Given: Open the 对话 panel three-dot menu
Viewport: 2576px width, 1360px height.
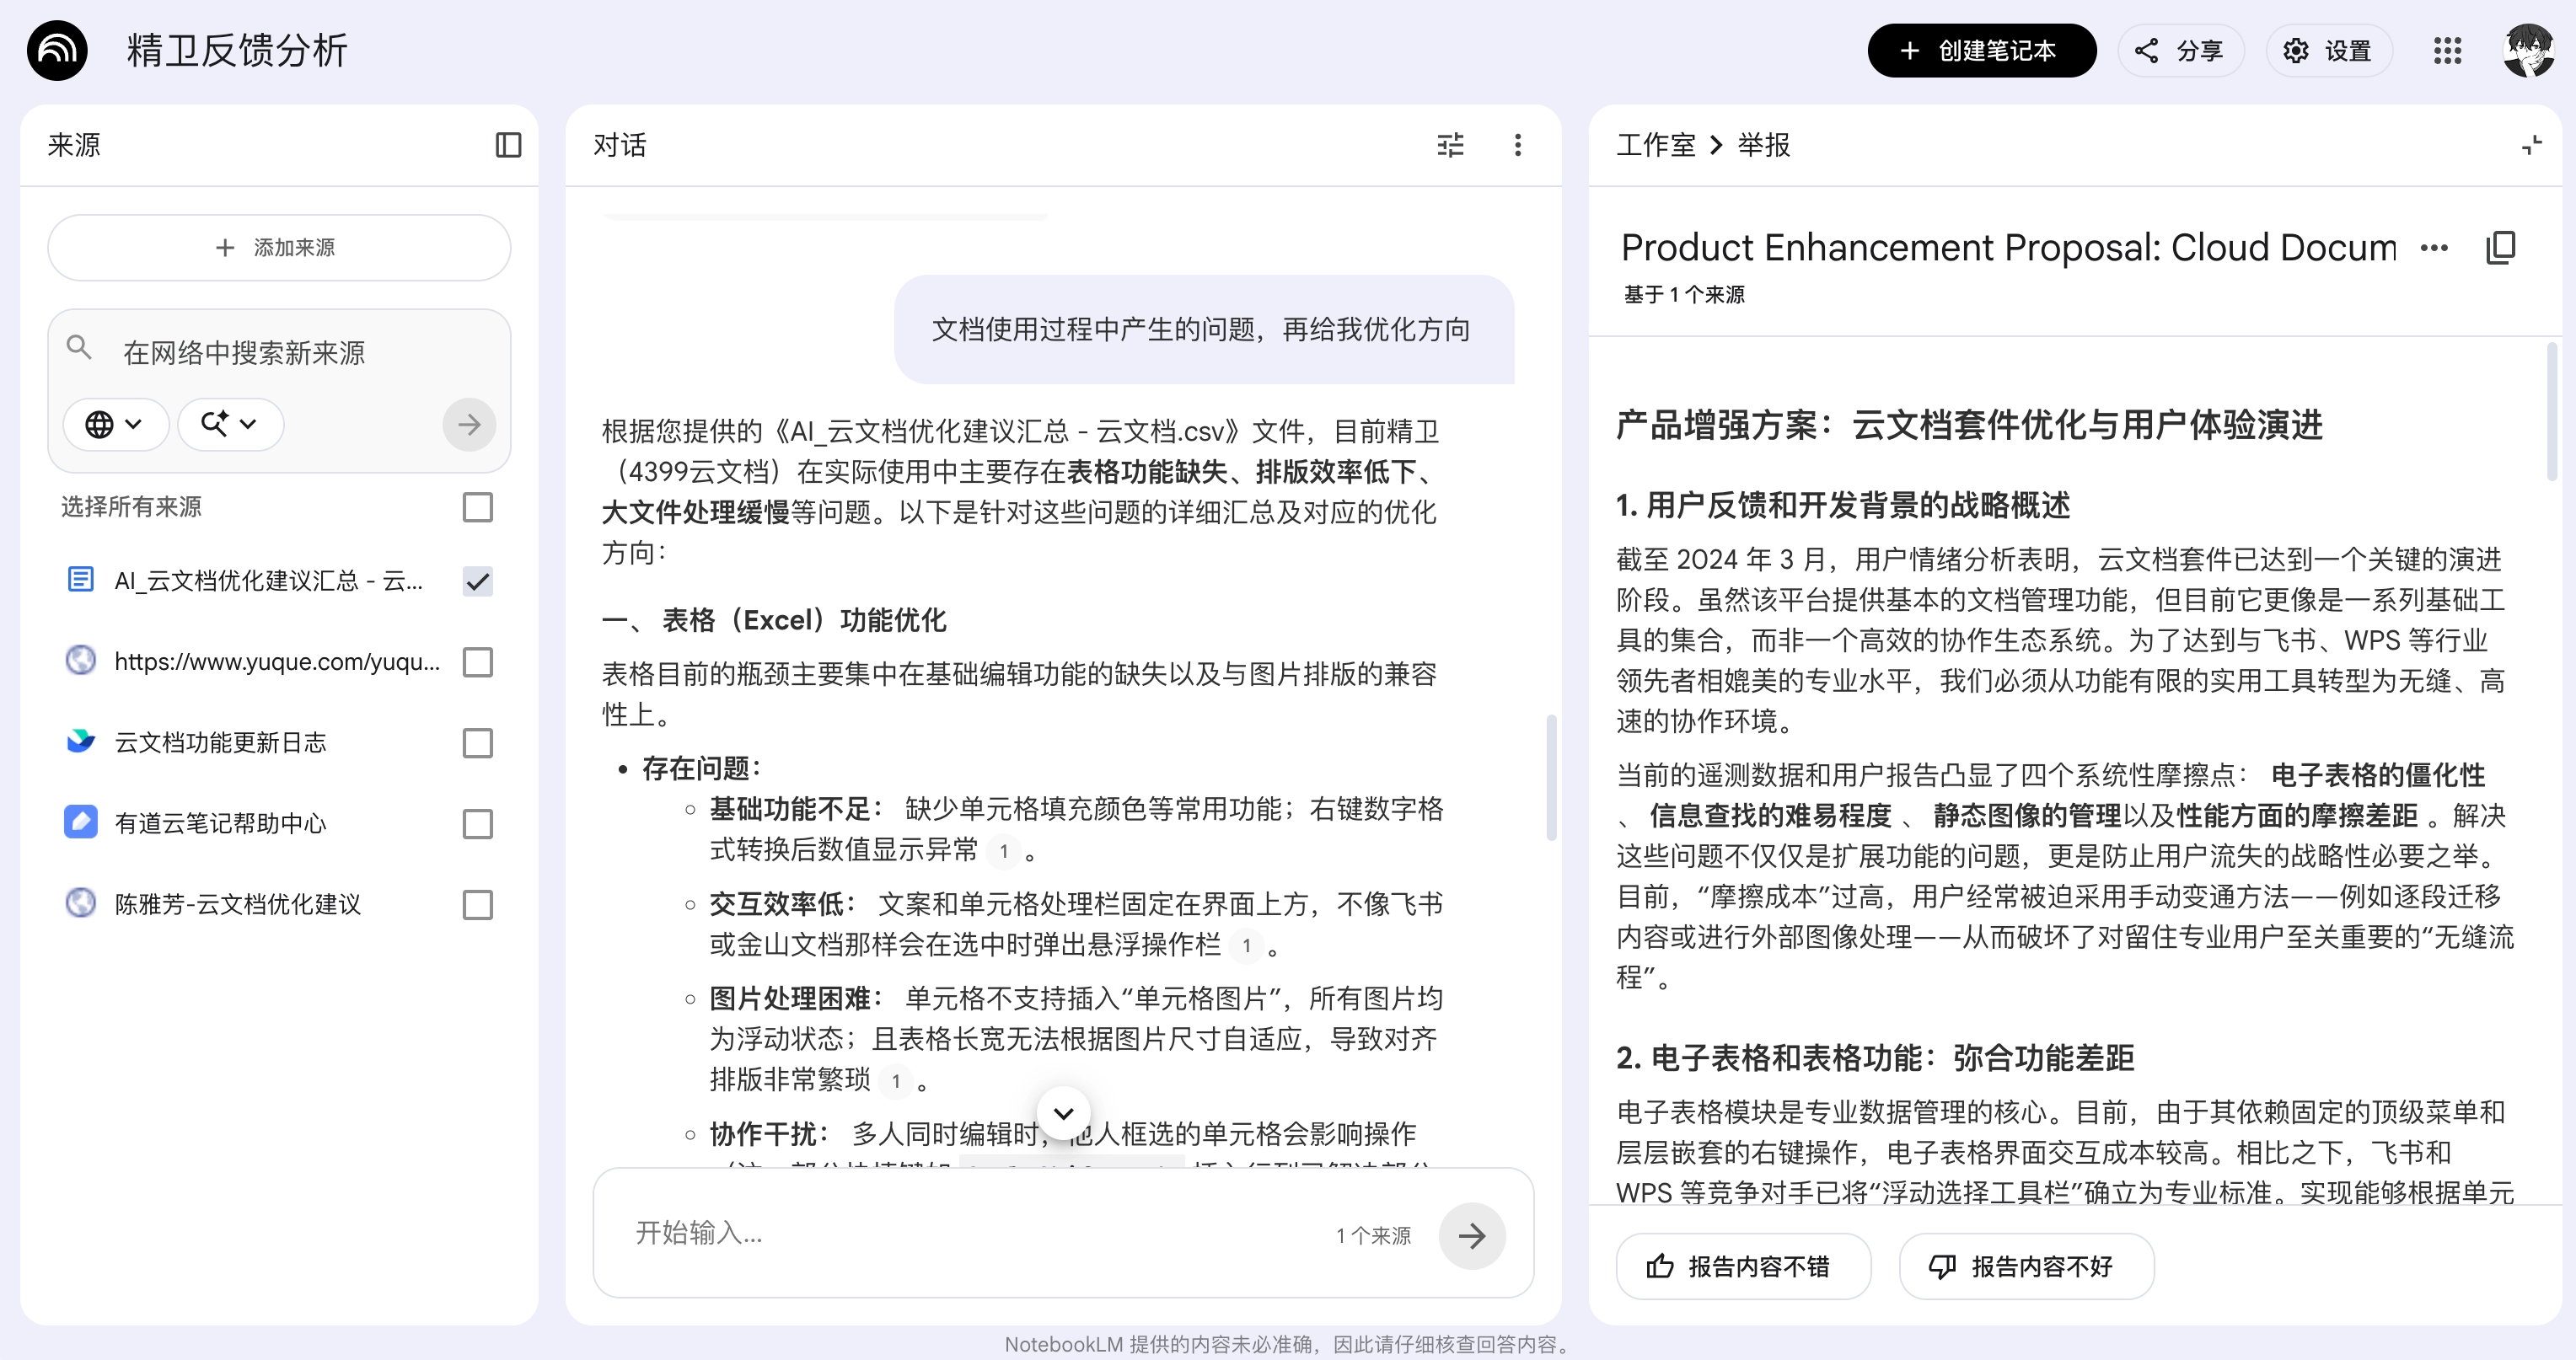Looking at the screenshot, I should coord(1517,145).
